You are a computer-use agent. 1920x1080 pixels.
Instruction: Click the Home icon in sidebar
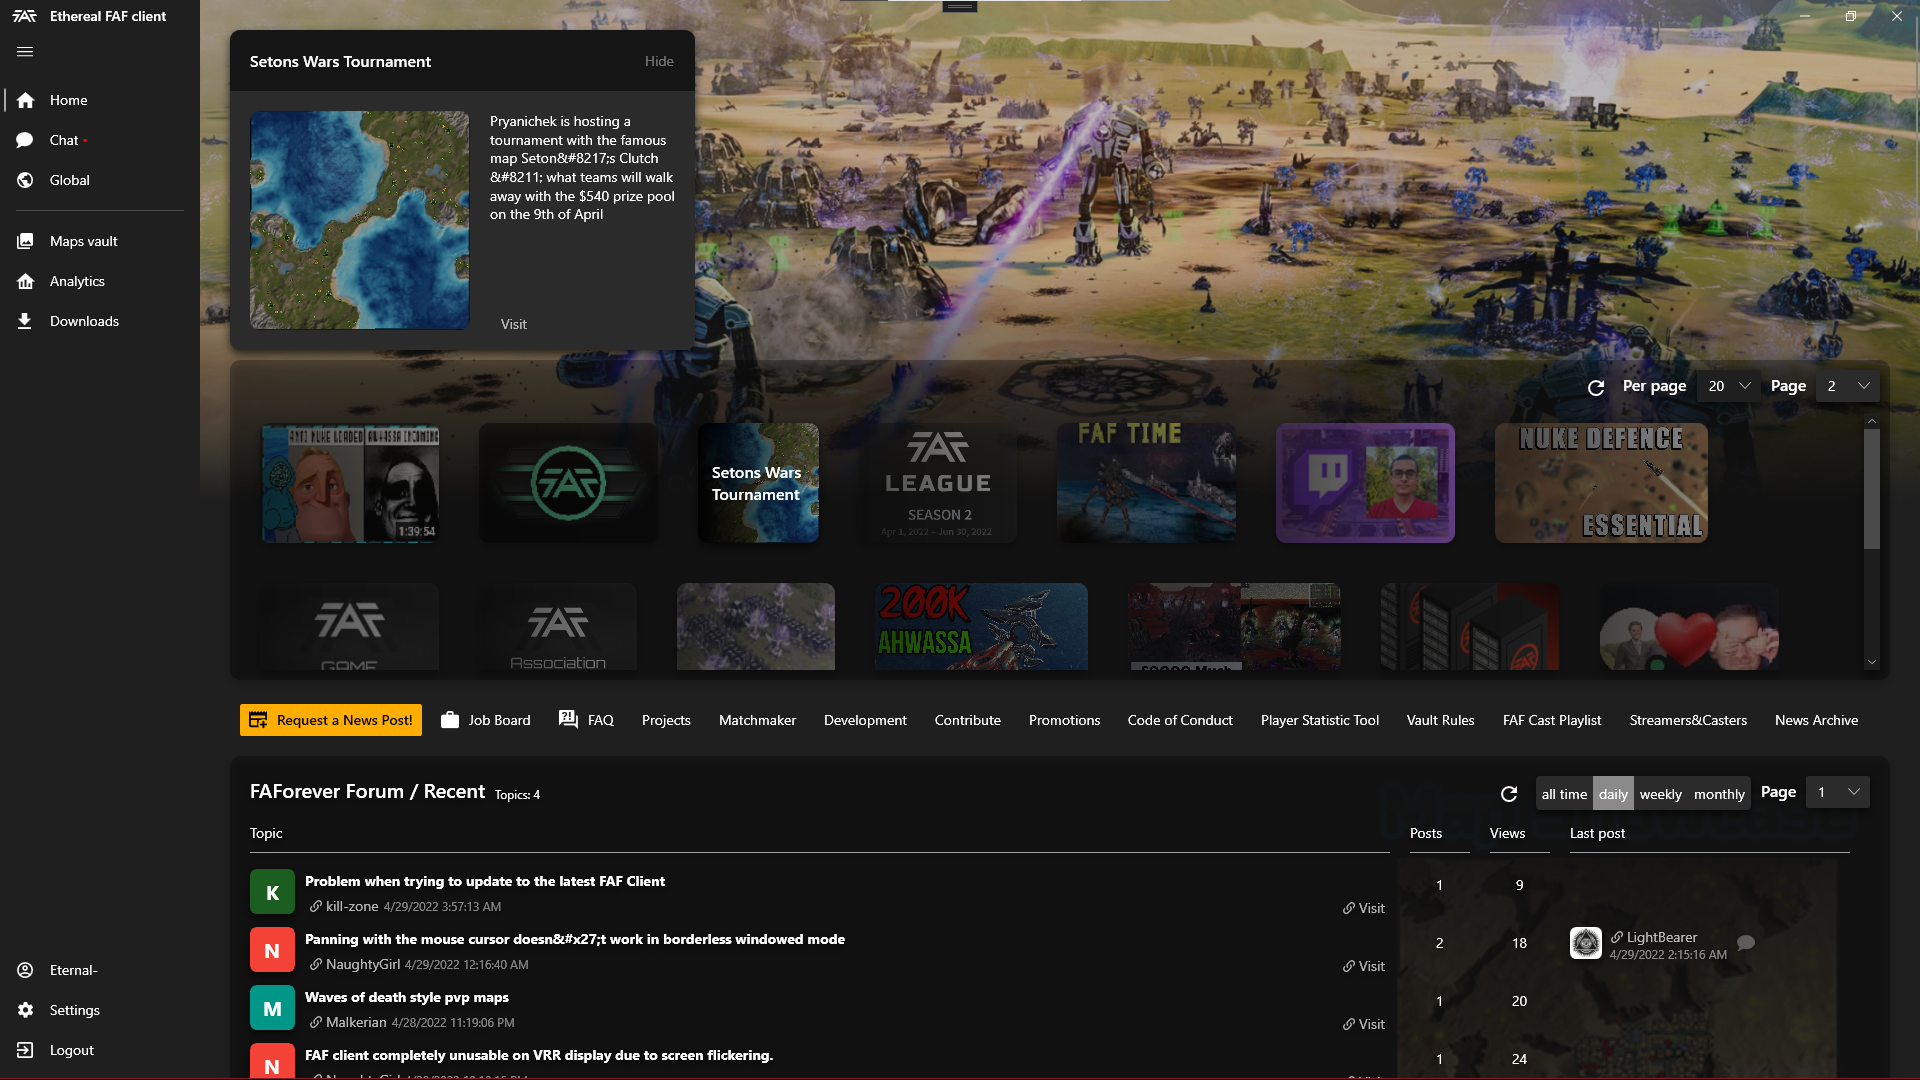(25, 100)
